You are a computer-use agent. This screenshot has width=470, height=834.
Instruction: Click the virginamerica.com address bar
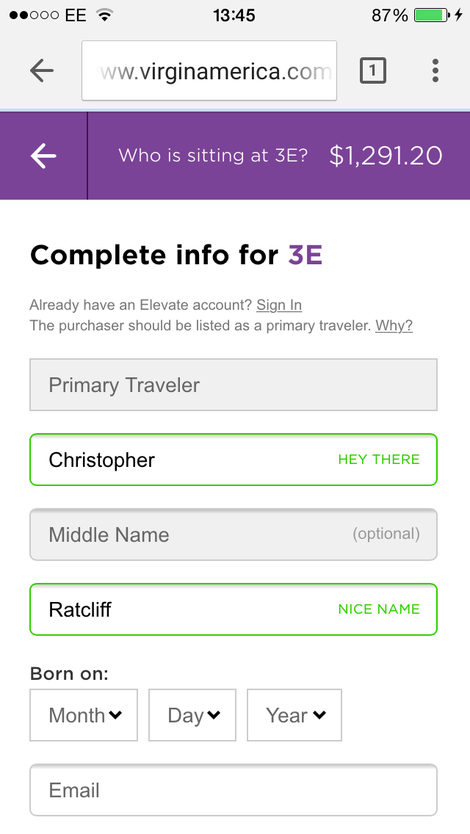point(209,70)
